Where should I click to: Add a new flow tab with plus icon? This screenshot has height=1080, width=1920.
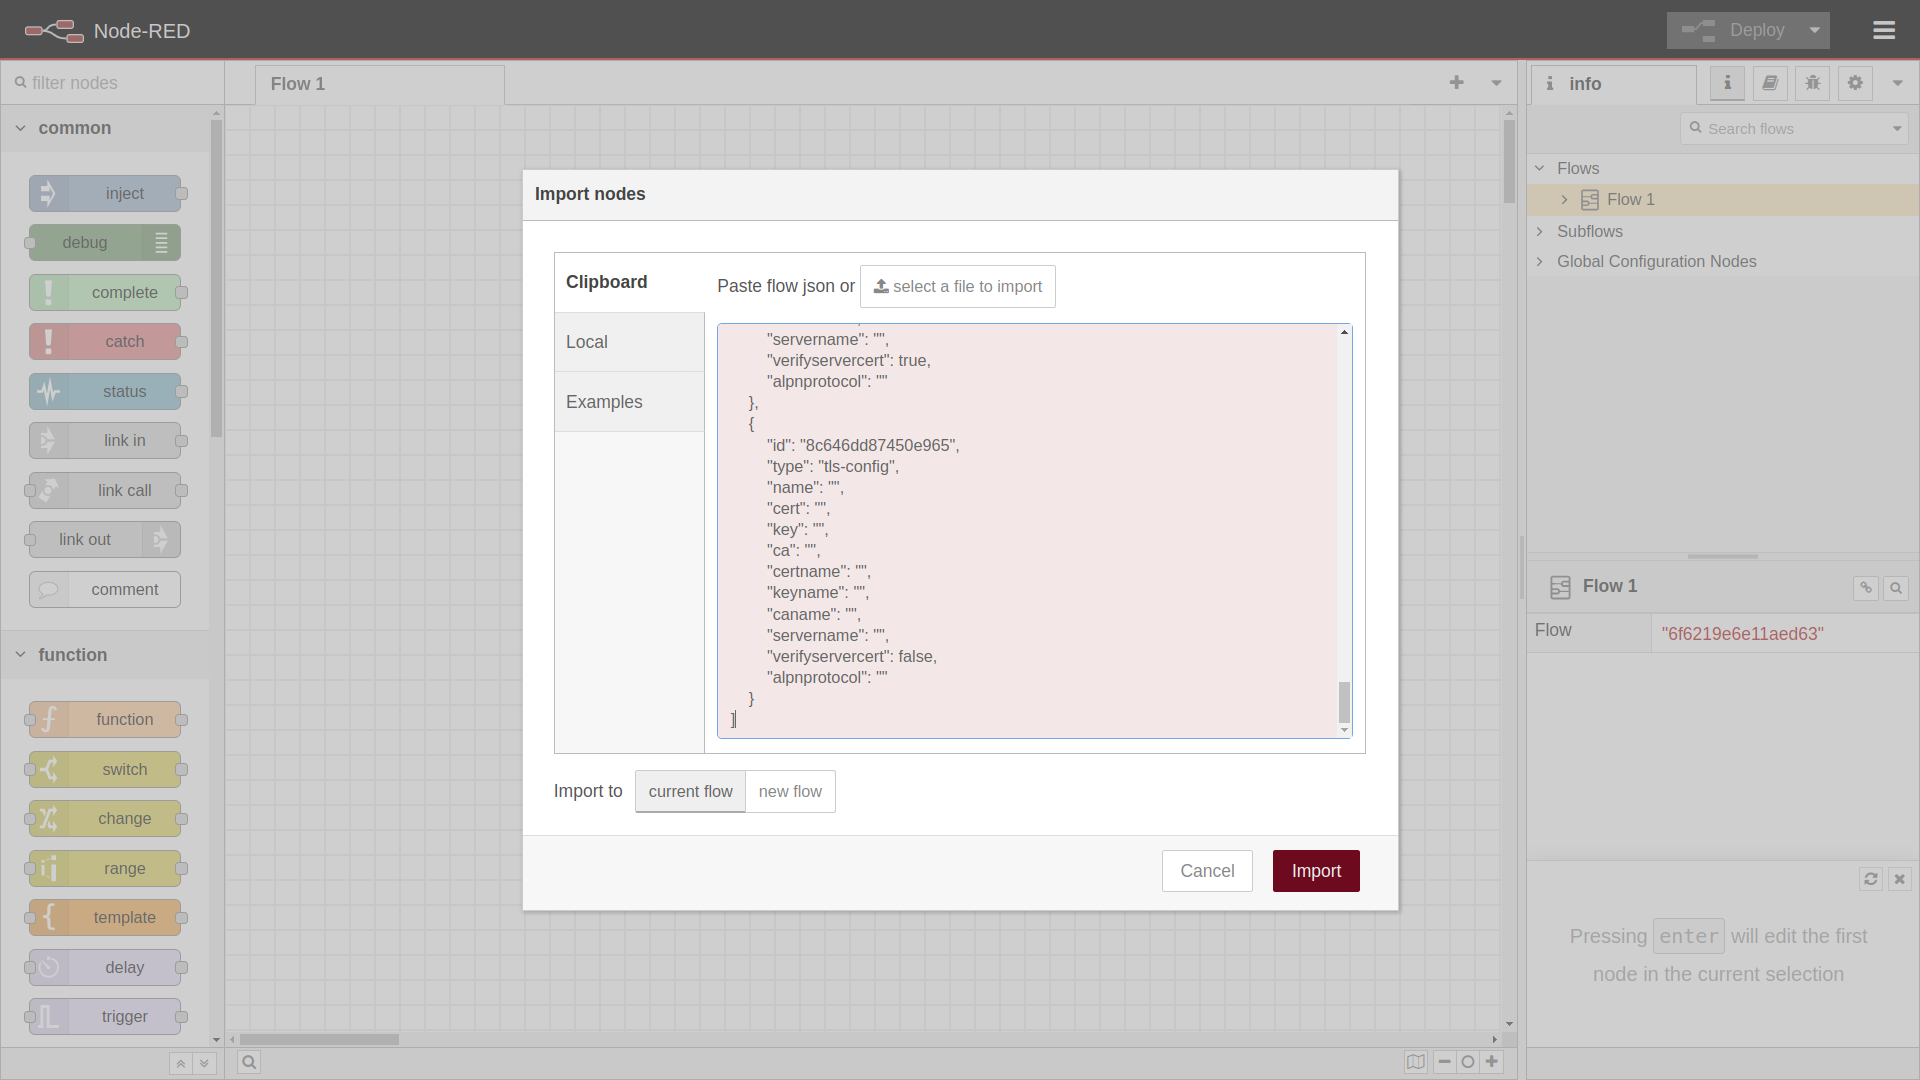point(1456,83)
